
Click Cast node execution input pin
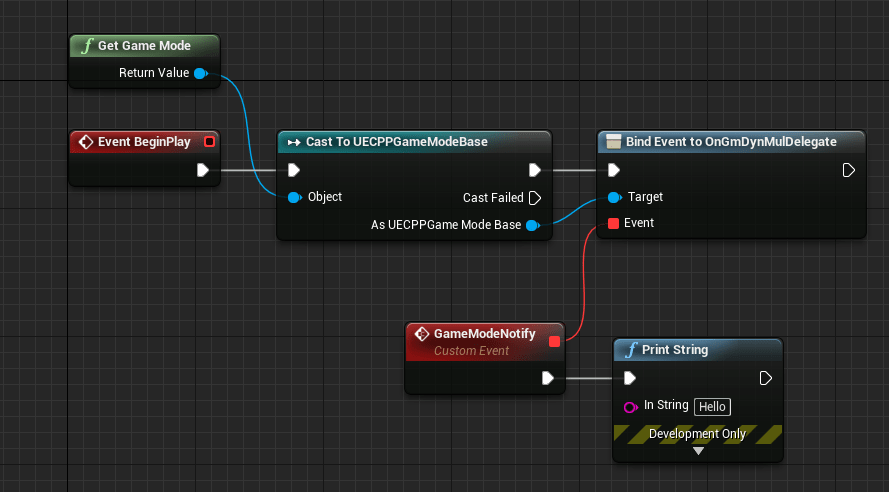294,170
